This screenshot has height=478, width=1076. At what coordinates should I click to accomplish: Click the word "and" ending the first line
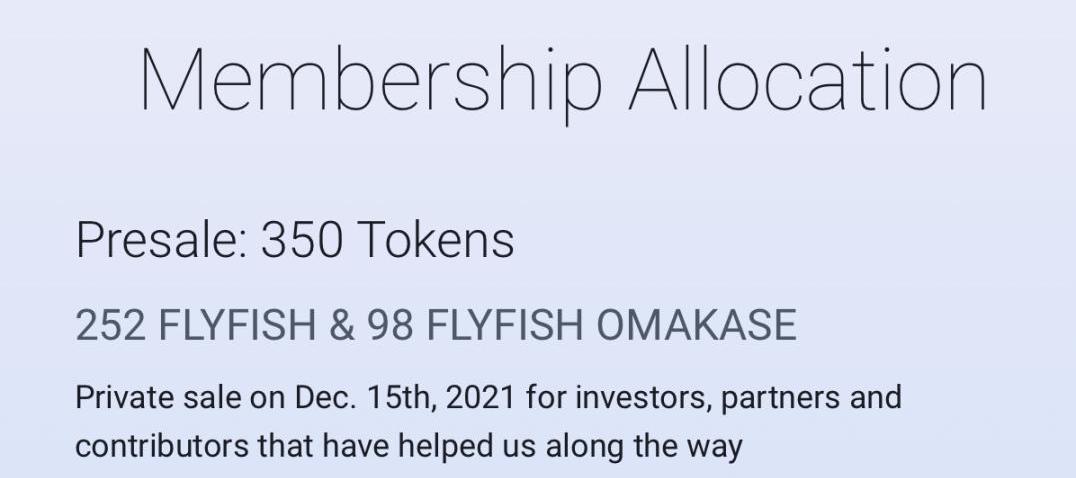876,398
